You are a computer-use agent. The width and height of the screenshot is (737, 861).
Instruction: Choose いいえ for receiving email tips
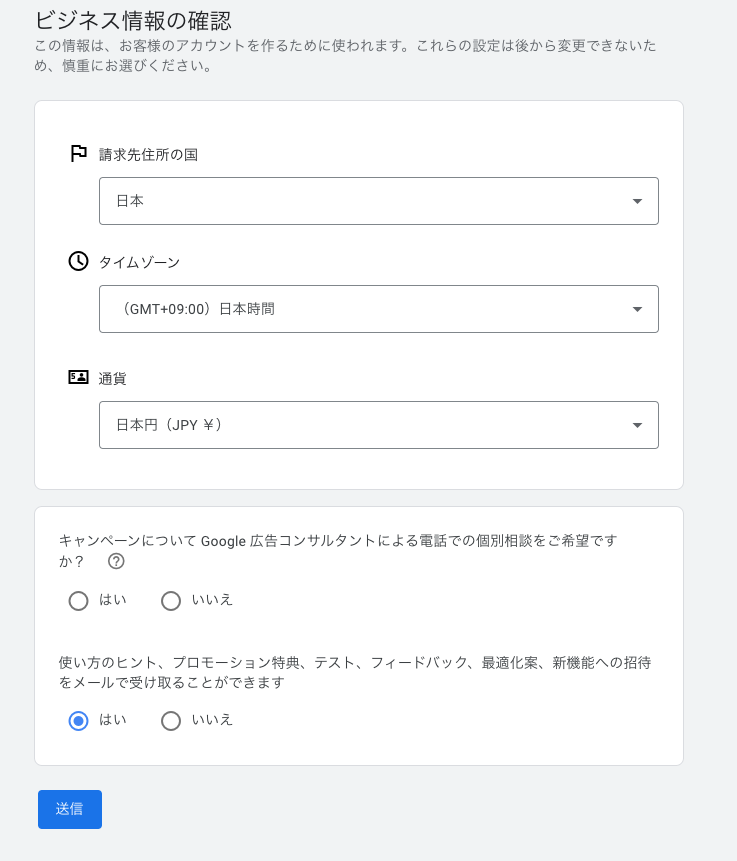point(171,720)
